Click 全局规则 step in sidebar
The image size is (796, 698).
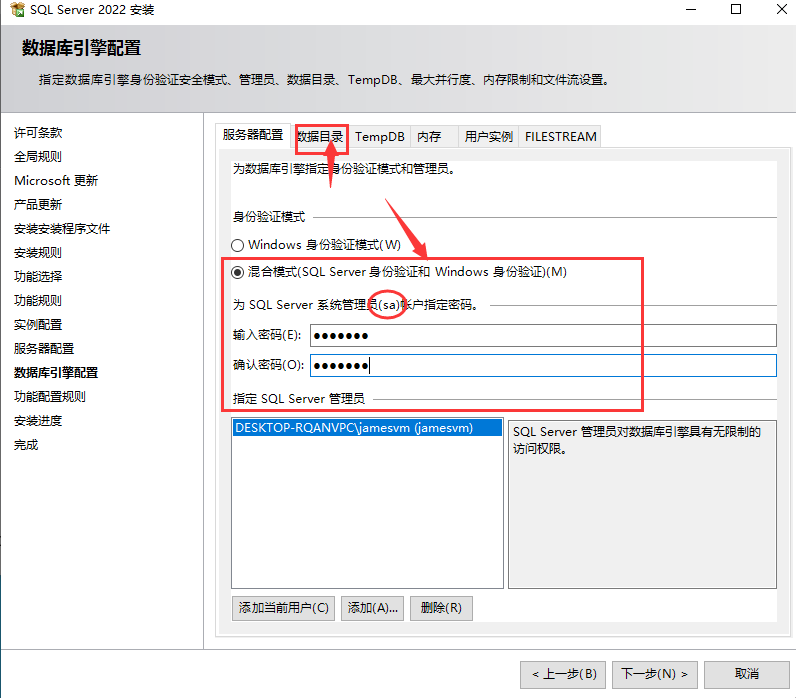[38, 157]
